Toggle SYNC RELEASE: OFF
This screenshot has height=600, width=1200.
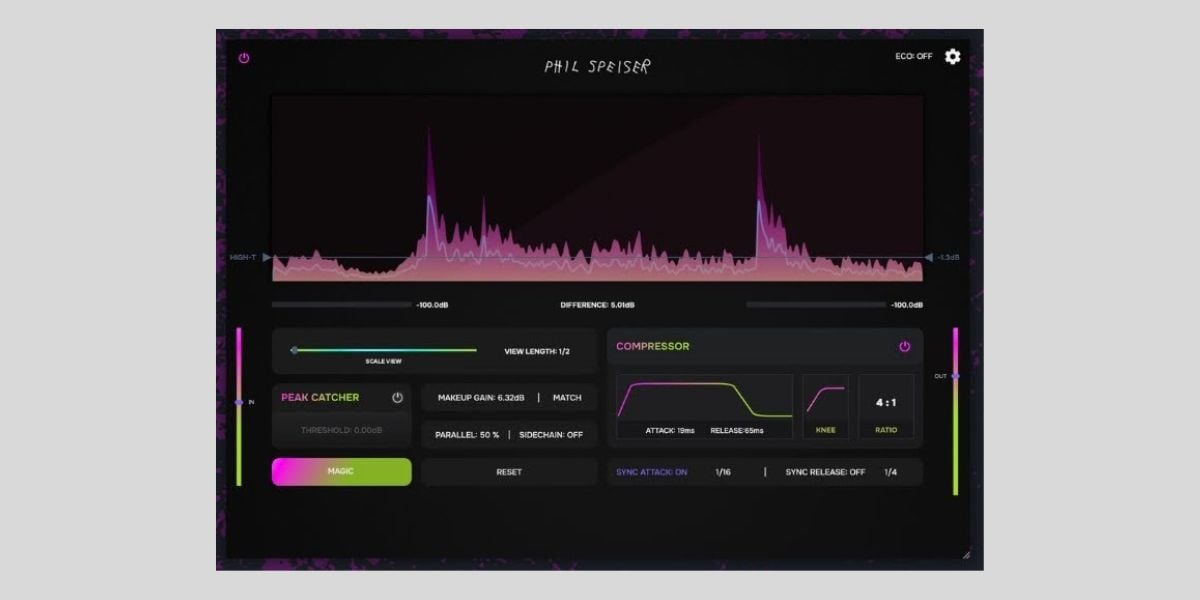[825, 472]
